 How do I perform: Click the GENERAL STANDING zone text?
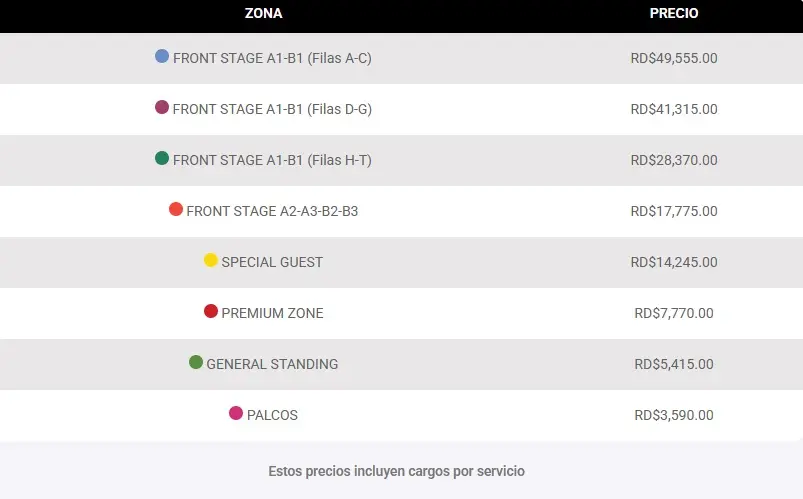click(x=272, y=364)
